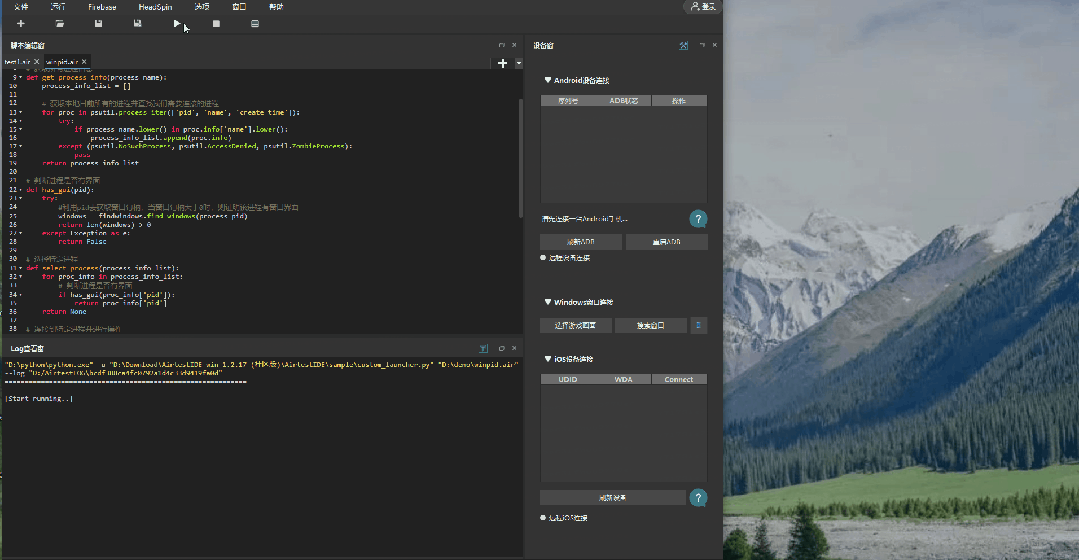Collapse the Android device connection section
This screenshot has width=1079, height=560.
(x=548, y=80)
